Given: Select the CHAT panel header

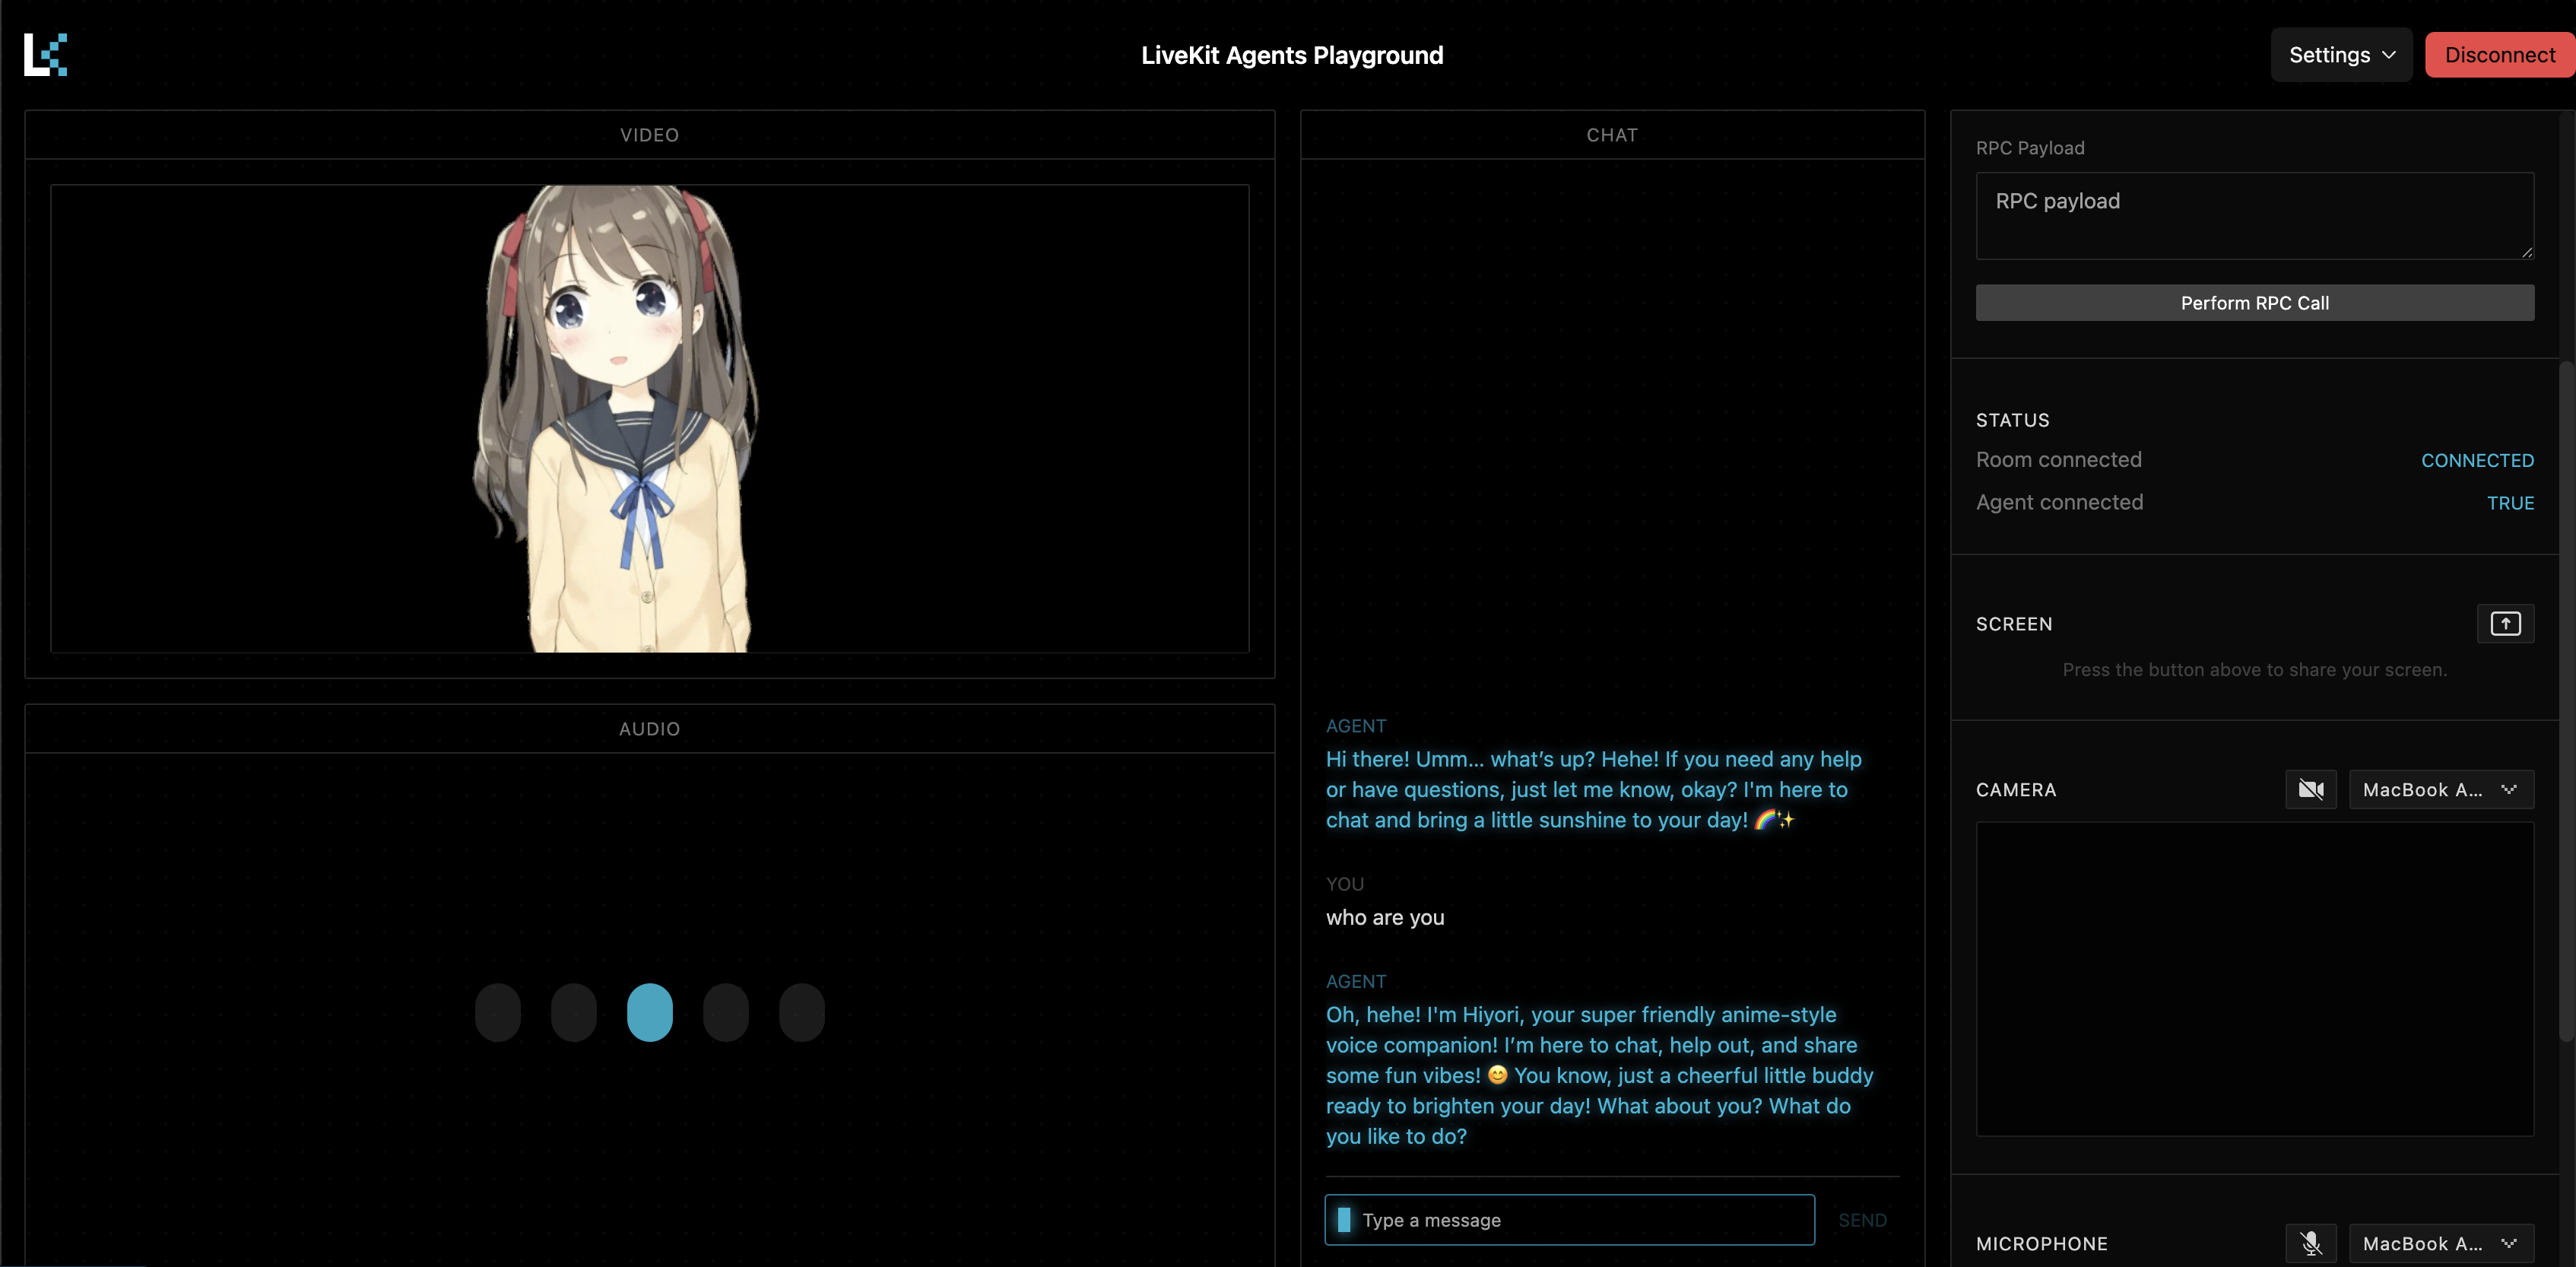Looking at the screenshot, I should [x=1611, y=135].
